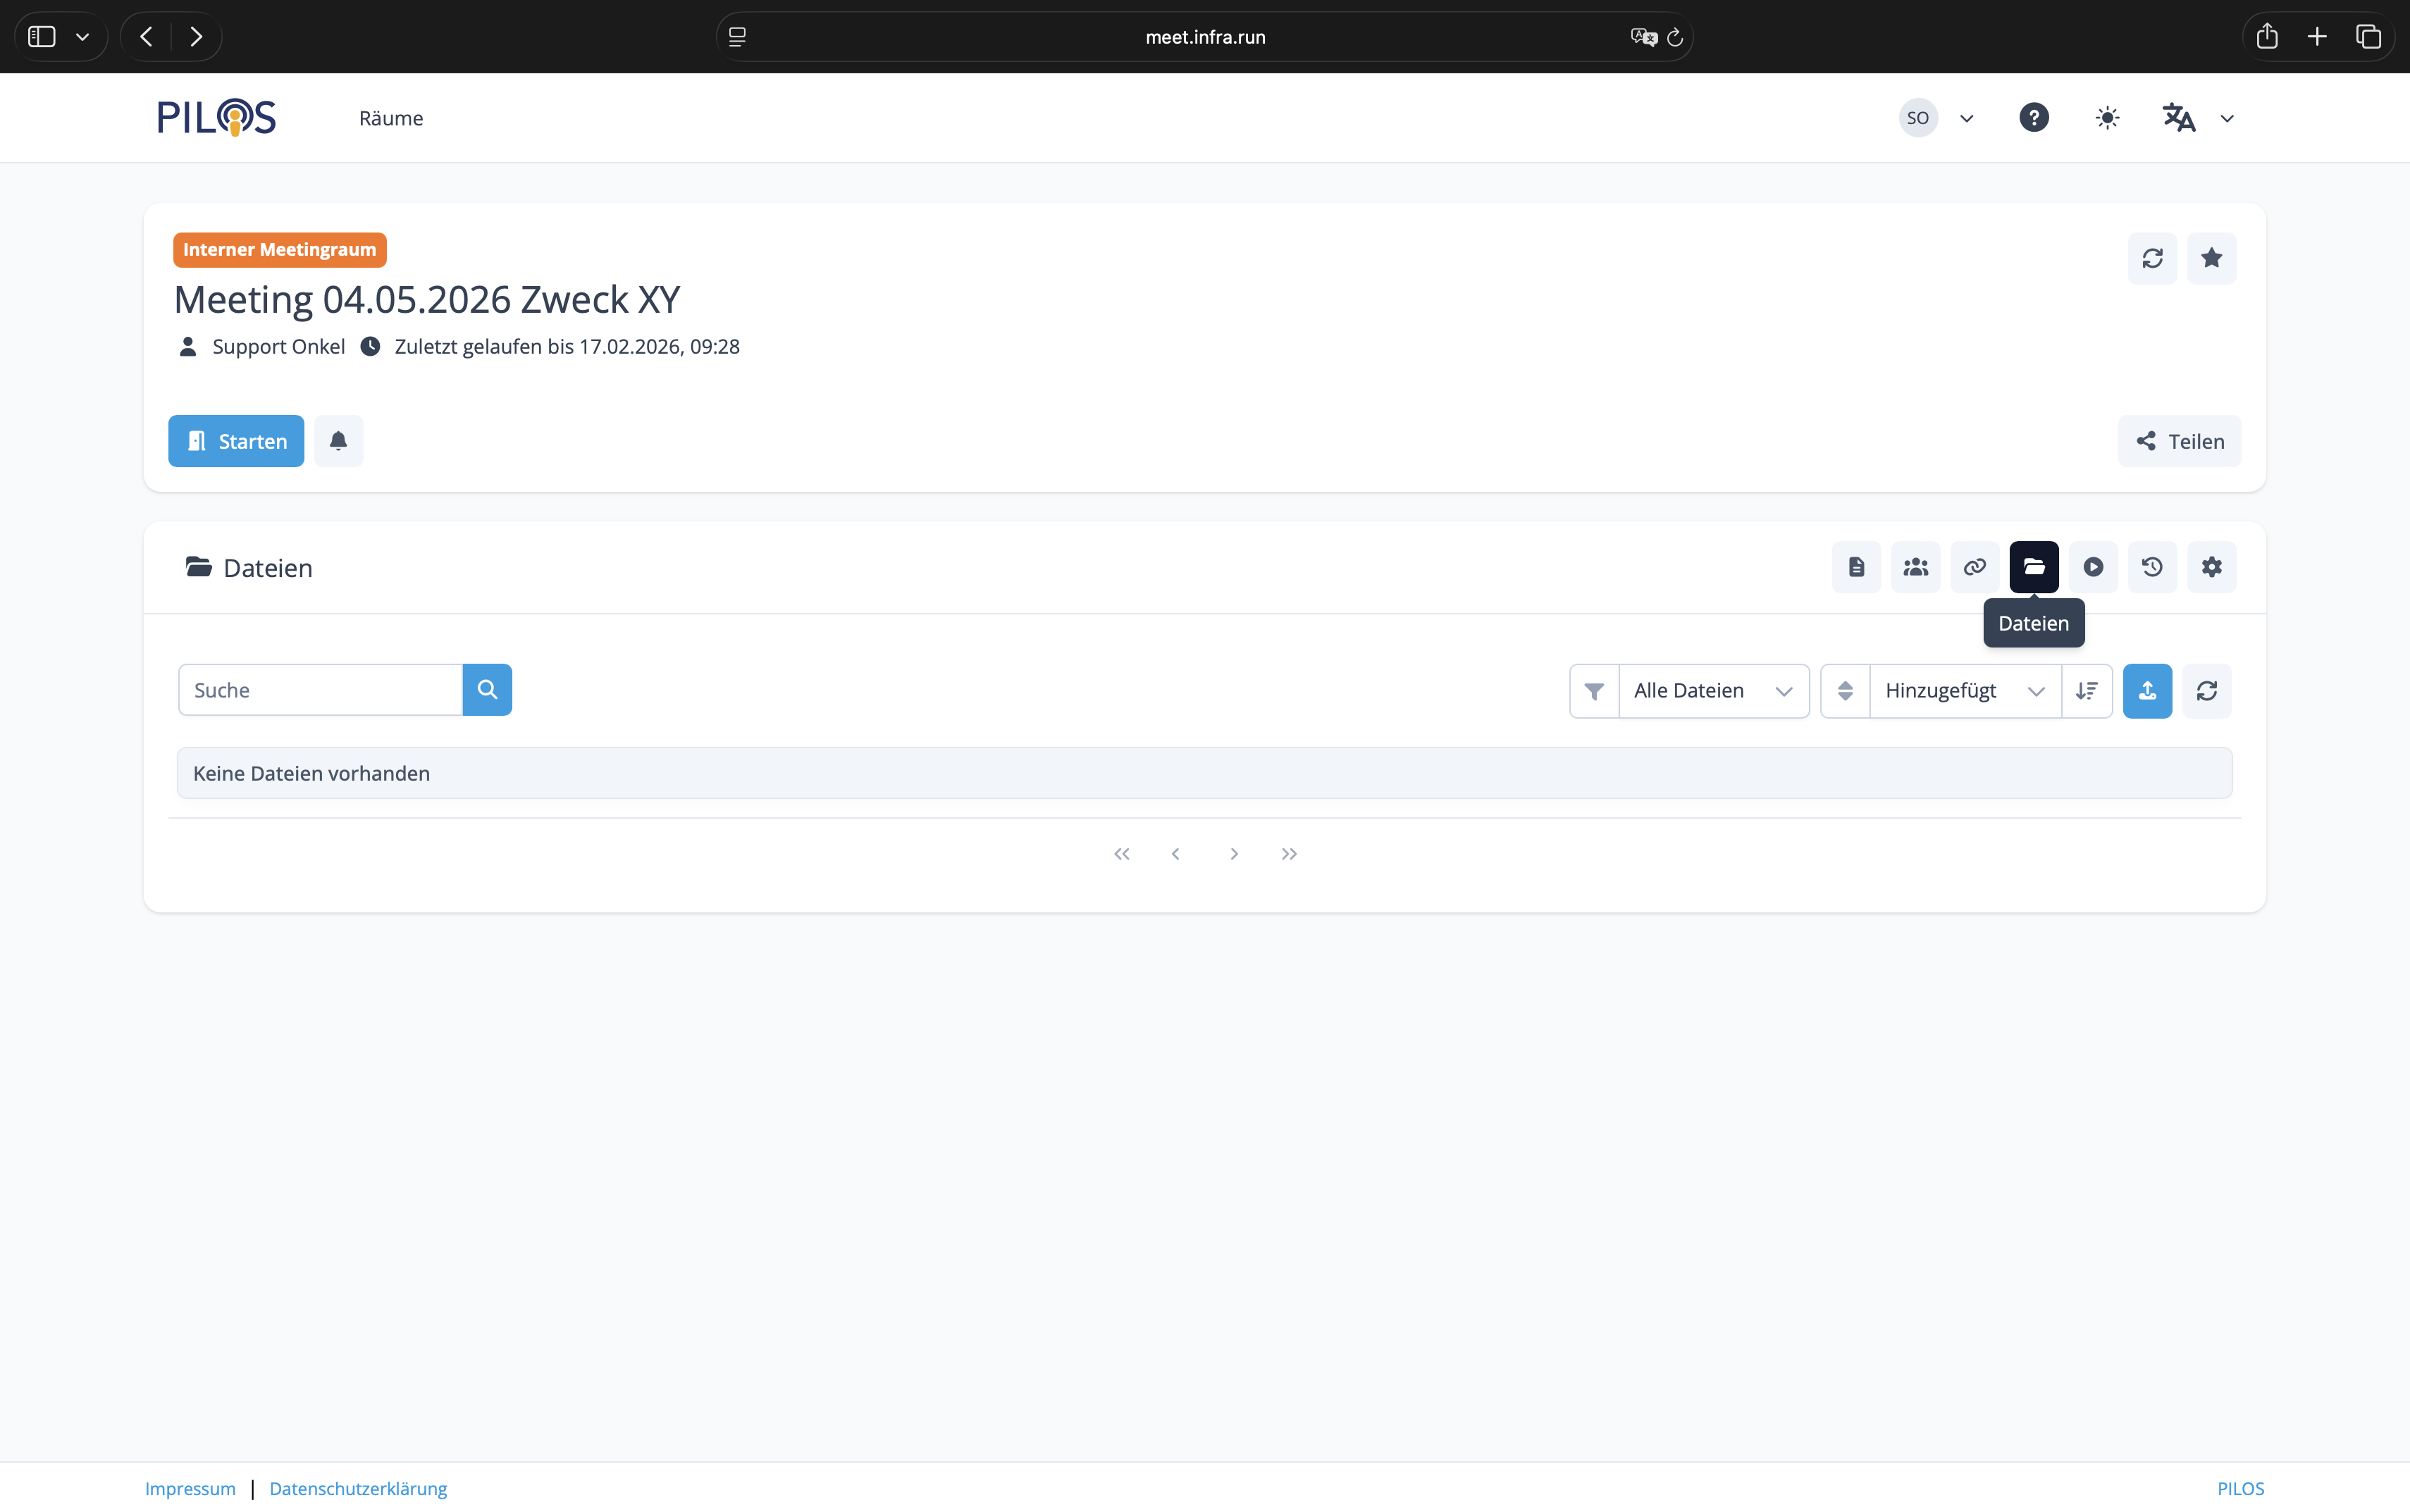Open the Alle Dateien filter dropdown
Screen dimensions: 2410x1512
(1712, 691)
